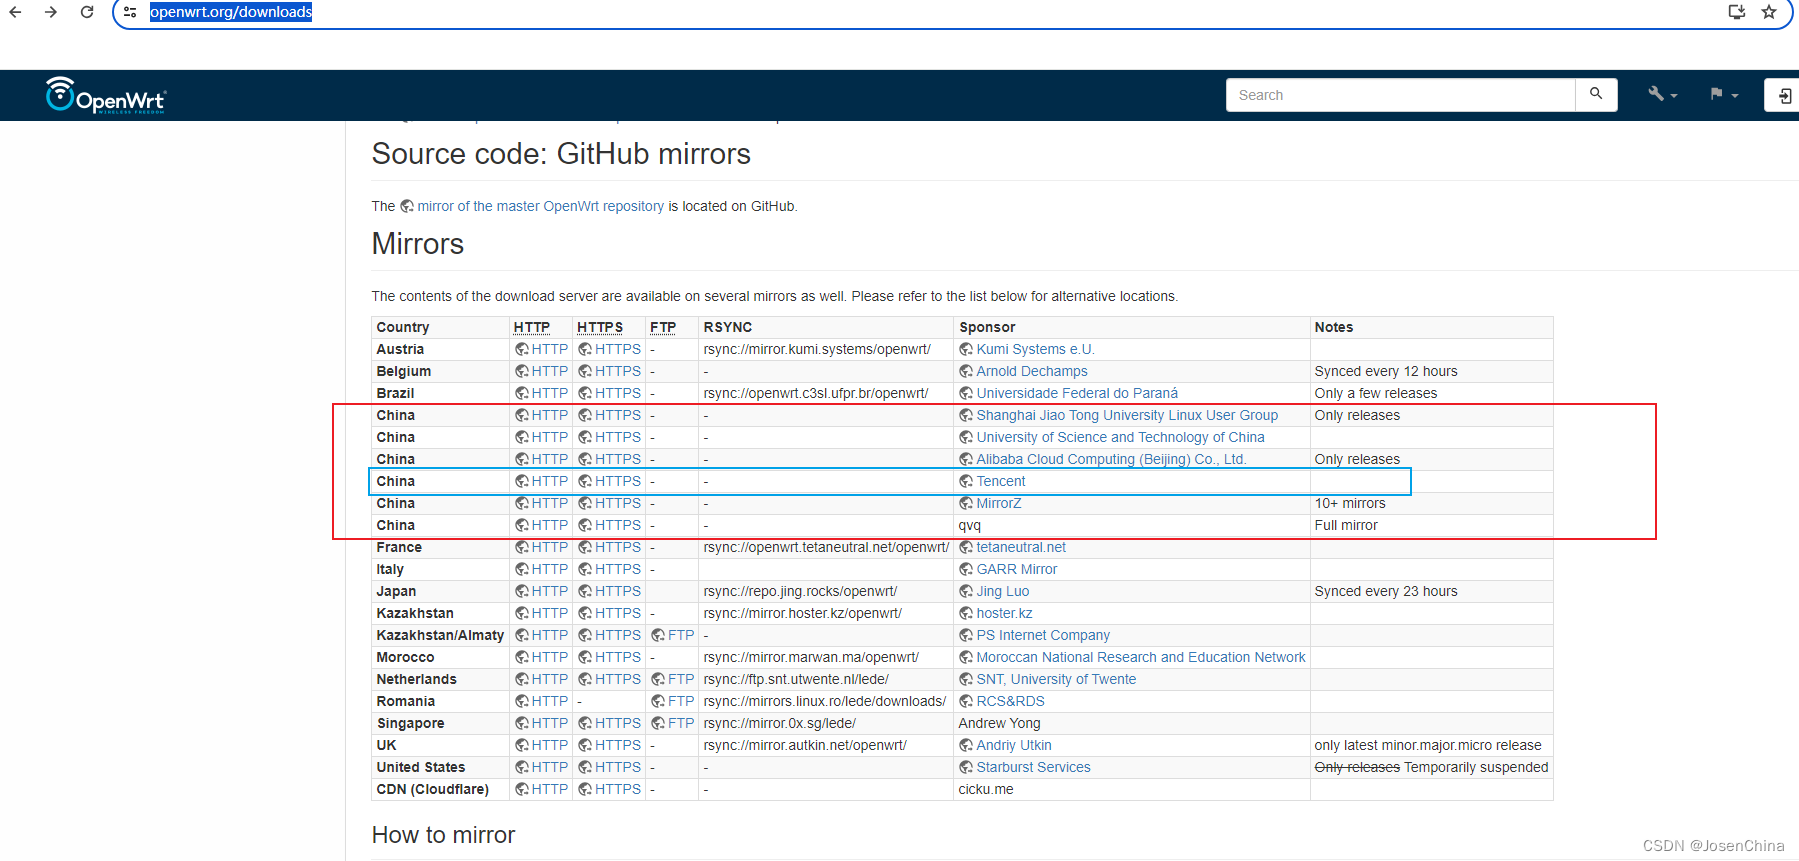Screen dimensions: 1799x861
Task: Open the HTTP mirror for Austria
Action: 549,349
